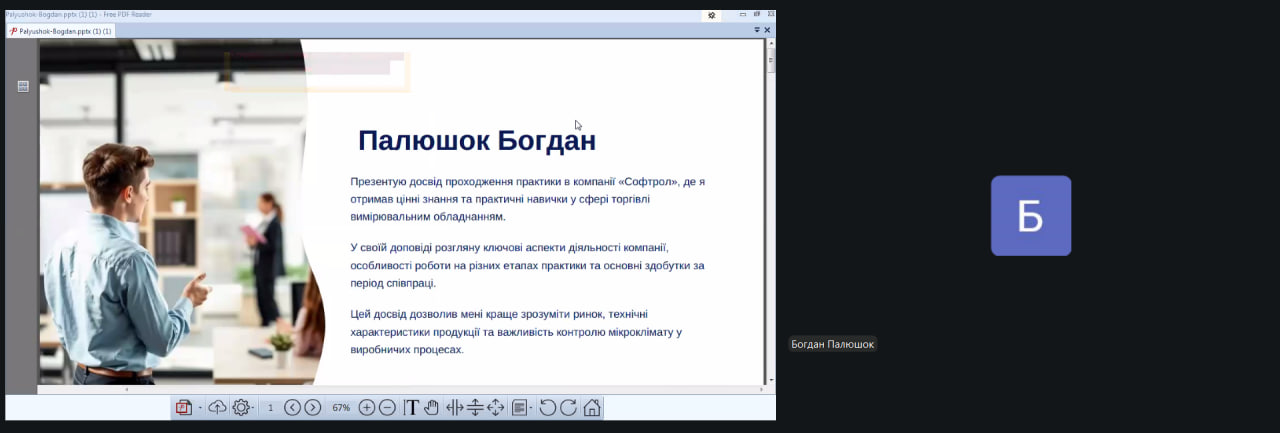Click the home icon in toolbar
The width and height of the screenshot is (1280, 433).
(x=592, y=407)
